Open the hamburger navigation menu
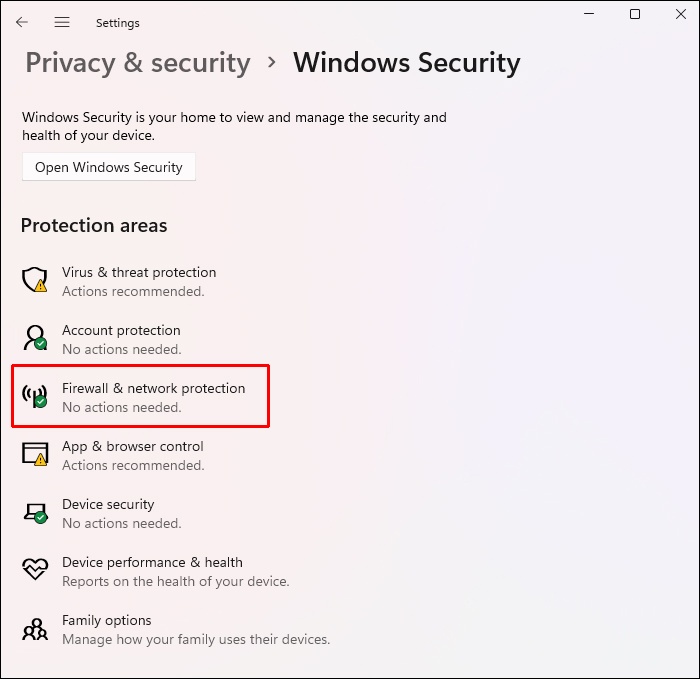The image size is (700, 679). click(62, 22)
